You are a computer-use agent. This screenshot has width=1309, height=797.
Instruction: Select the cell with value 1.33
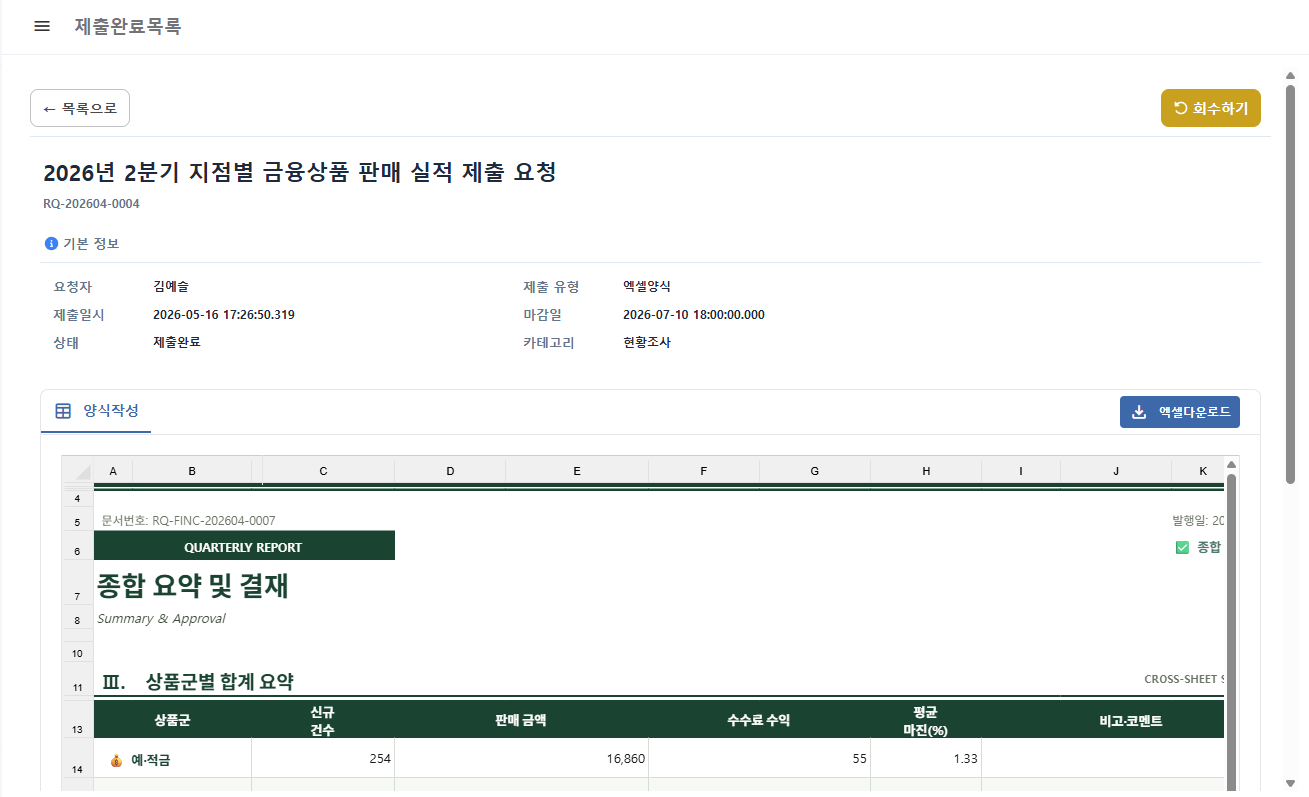[x=926, y=760]
